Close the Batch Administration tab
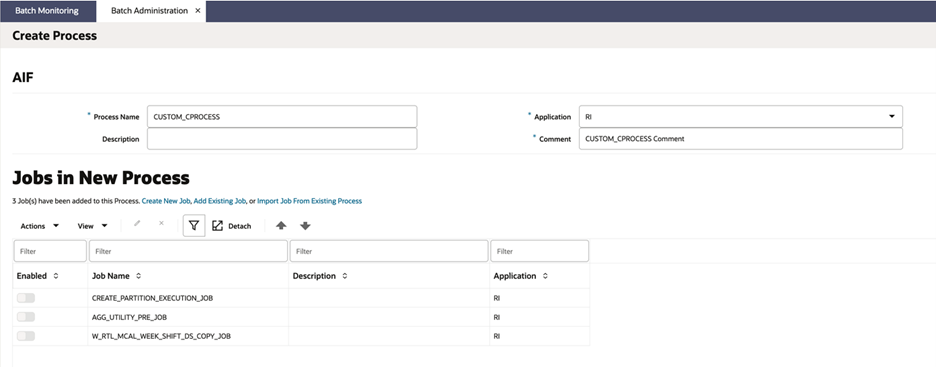 198,11
